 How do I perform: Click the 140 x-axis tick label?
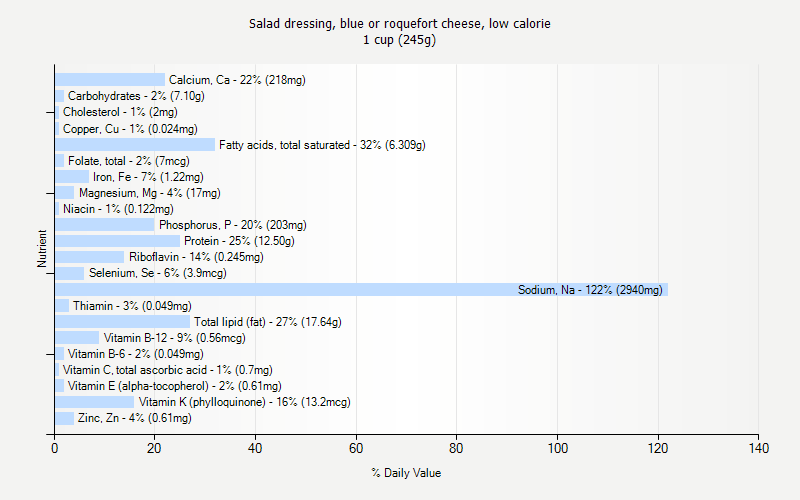pos(758,448)
